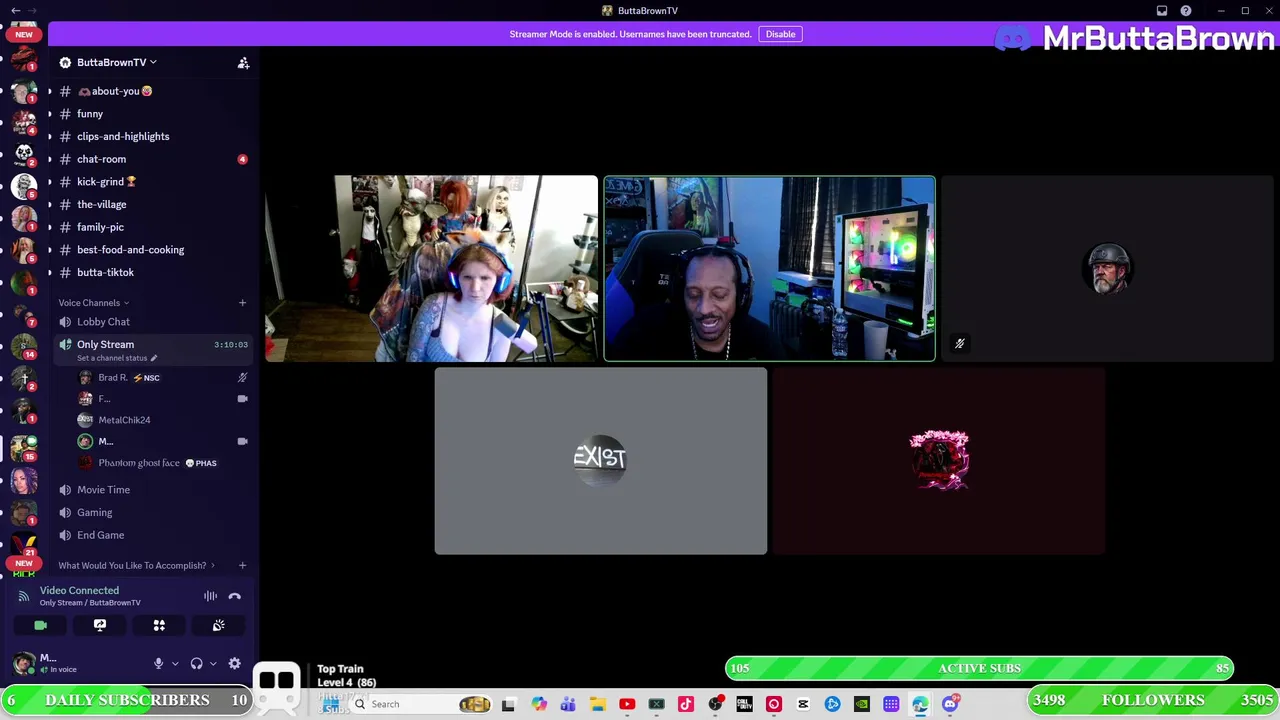
Task: Open noise suppression settings icon
Action: click(x=210, y=596)
